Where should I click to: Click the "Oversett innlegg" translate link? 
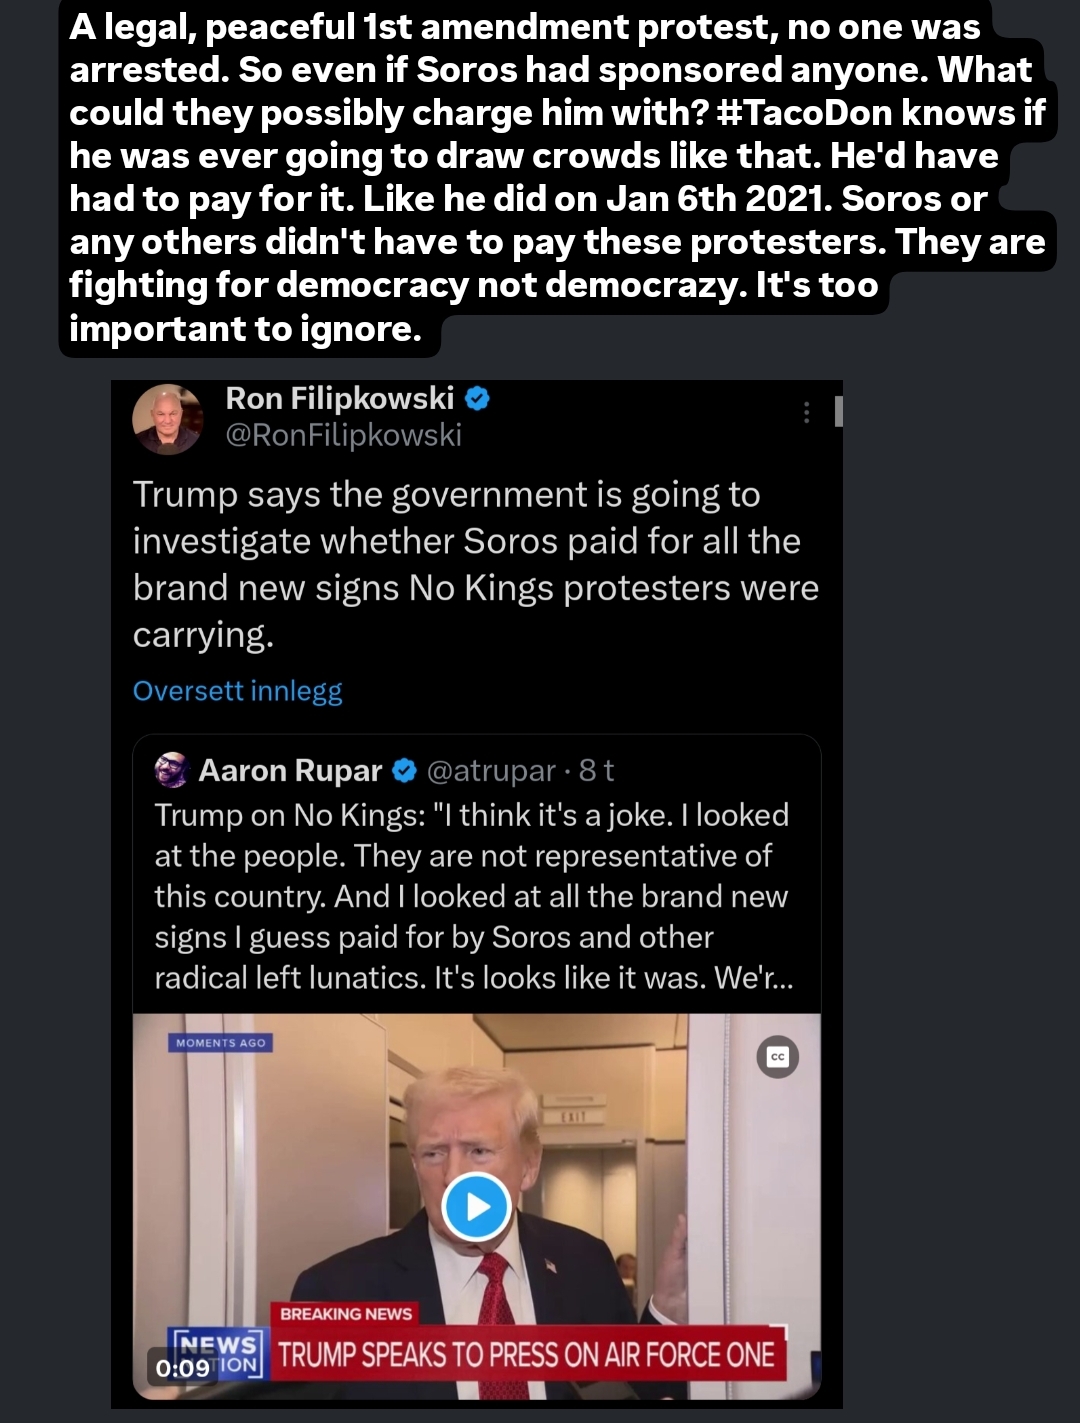click(237, 691)
